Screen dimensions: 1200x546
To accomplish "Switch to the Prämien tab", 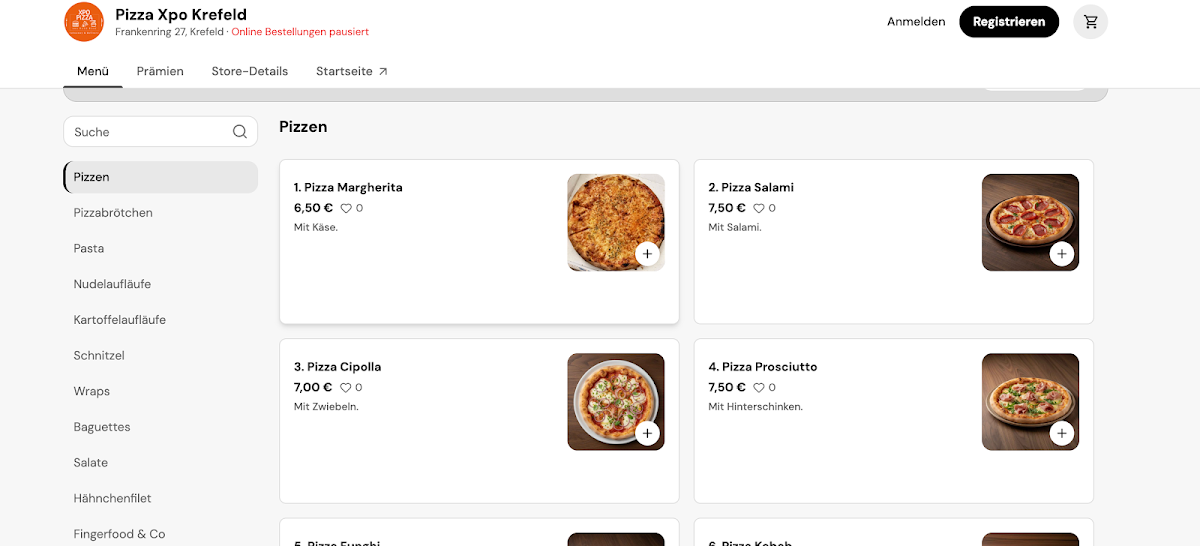I will [160, 71].
